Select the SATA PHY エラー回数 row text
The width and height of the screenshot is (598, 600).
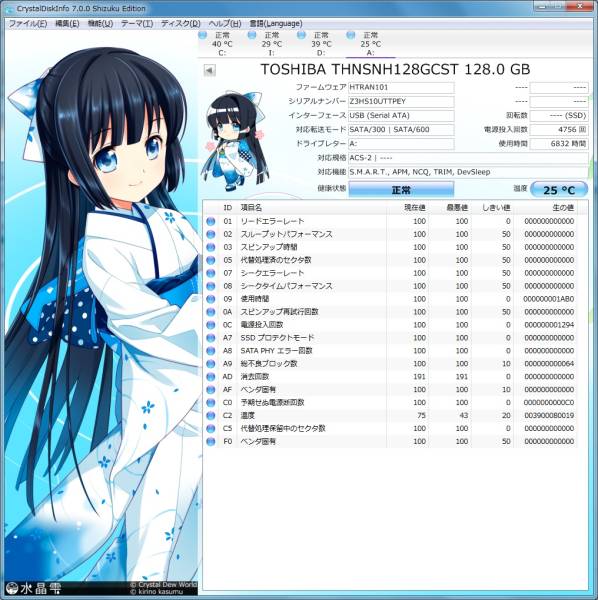pyautogui.click(x=276, y=351)
